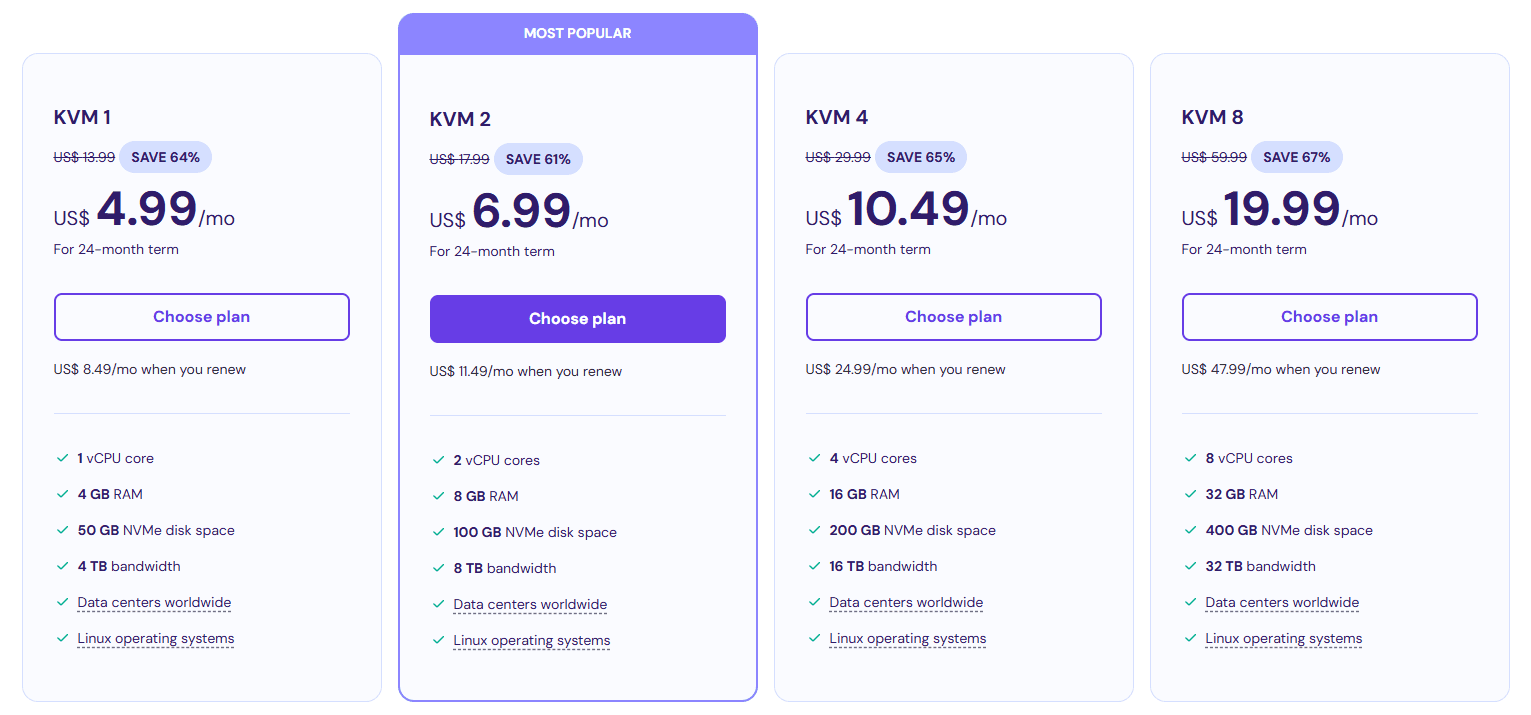View Data centers worldwide info in KVM 8
1531x715 pixels.
click(x=1282, y=603)
